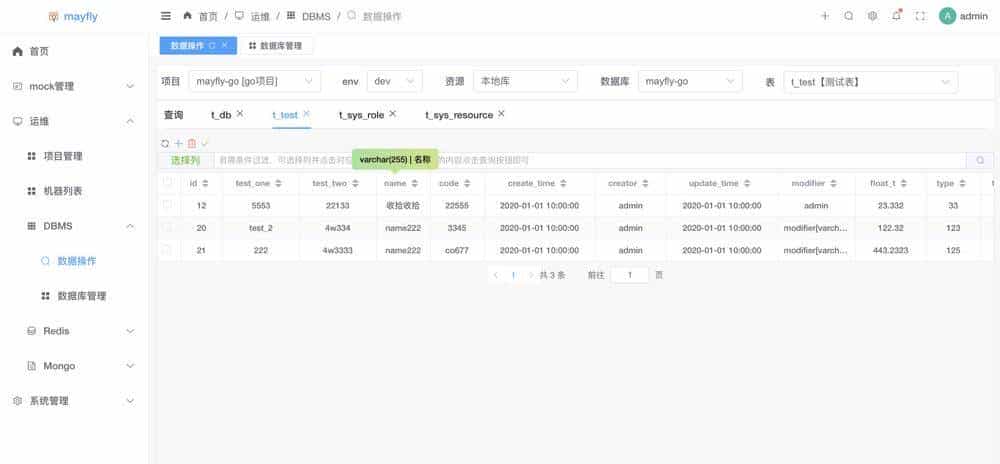1000x464 pixels.
Task: Go to page 1 in pagination
Action: point(513,275)
